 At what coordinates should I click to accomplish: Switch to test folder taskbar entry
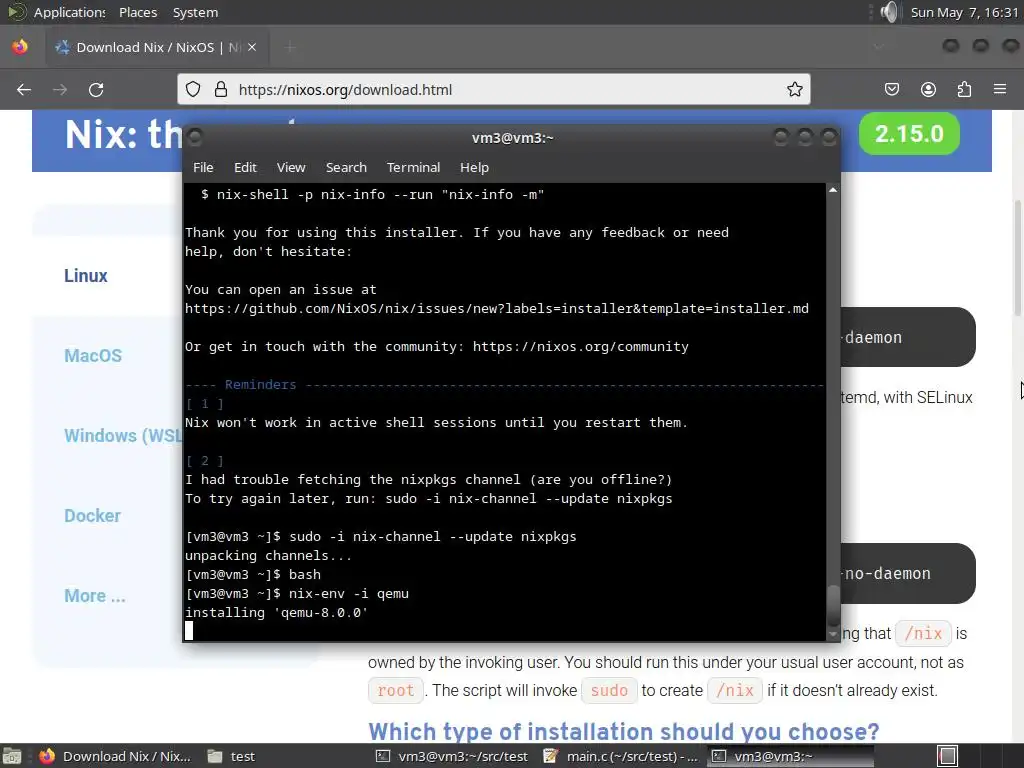231,756
